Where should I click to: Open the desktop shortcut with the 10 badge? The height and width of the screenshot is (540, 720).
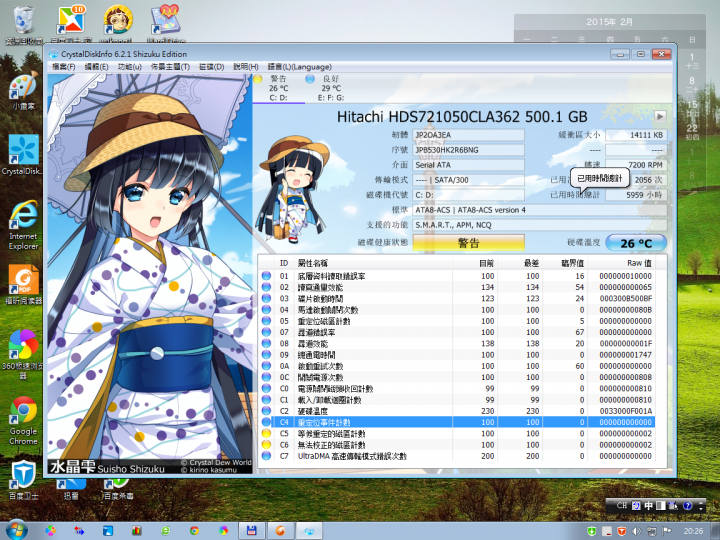(71, 24)
